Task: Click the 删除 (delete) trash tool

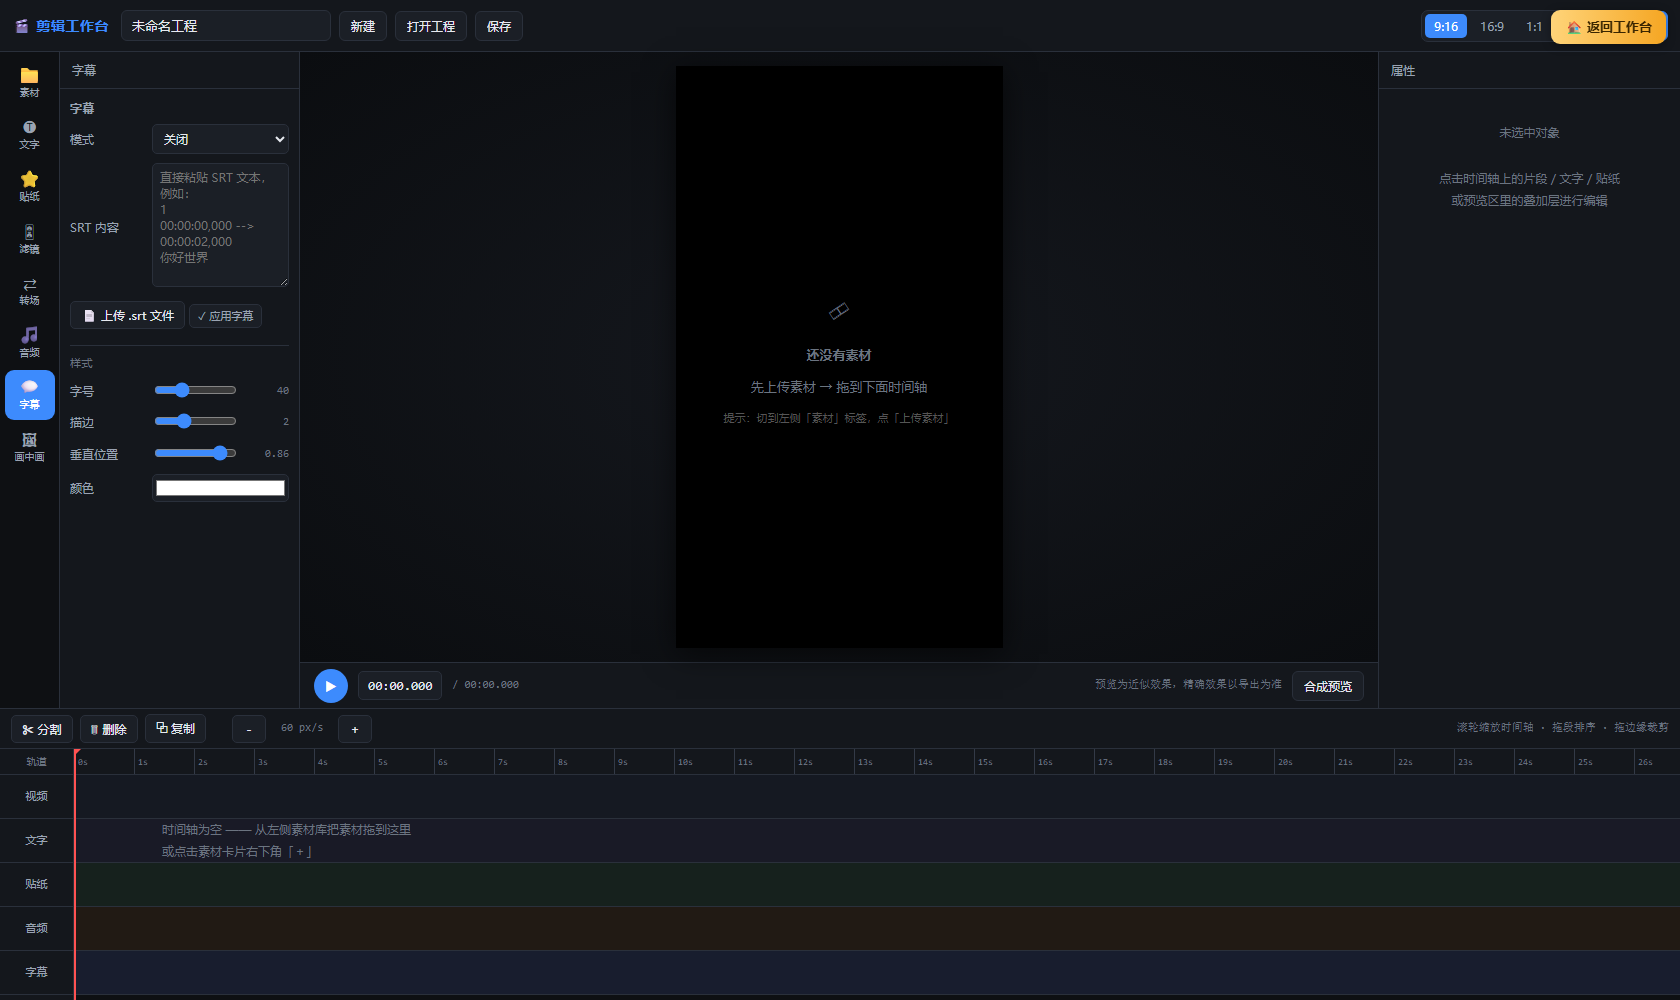Action: [109, 729]
